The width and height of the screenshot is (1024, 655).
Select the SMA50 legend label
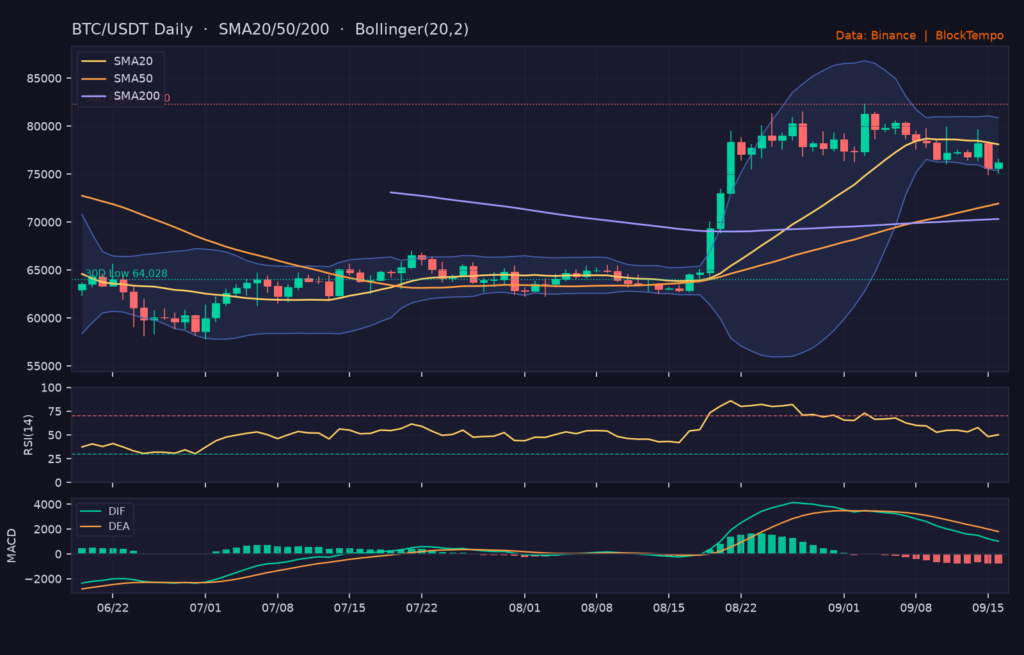coord(133,78)
